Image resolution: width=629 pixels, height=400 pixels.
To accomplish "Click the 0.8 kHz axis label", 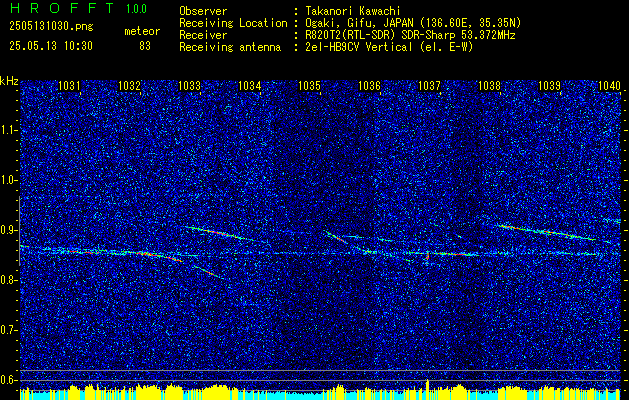I will (x=8, y=280).
